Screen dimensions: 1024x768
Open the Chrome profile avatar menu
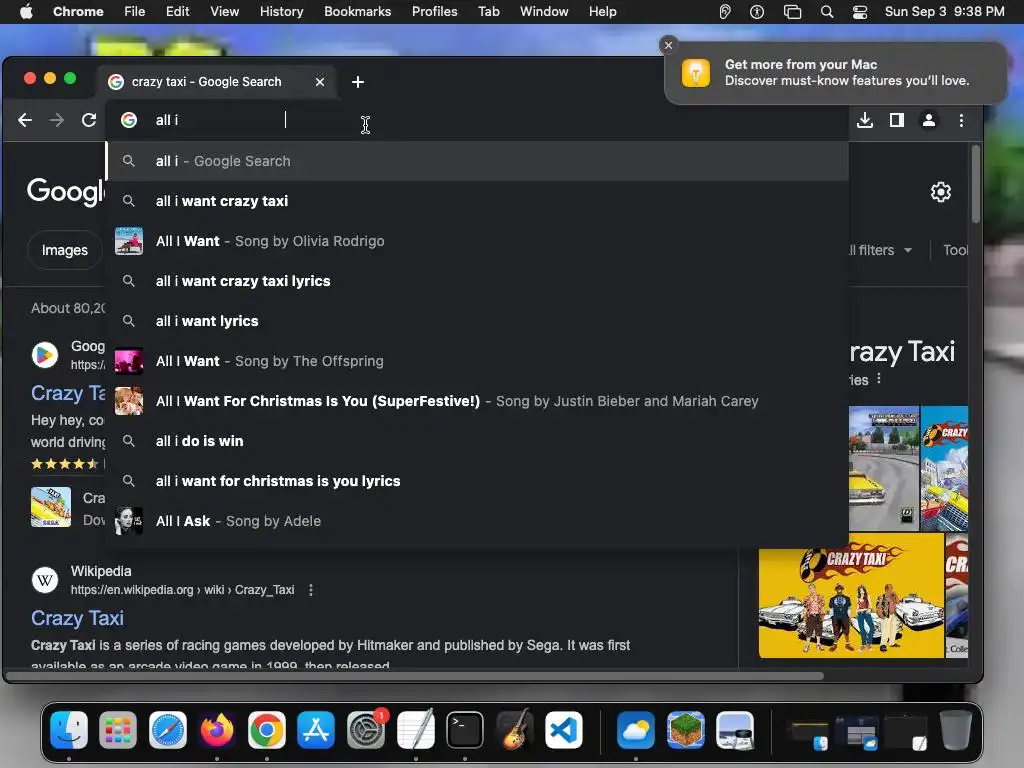[928, 120]
